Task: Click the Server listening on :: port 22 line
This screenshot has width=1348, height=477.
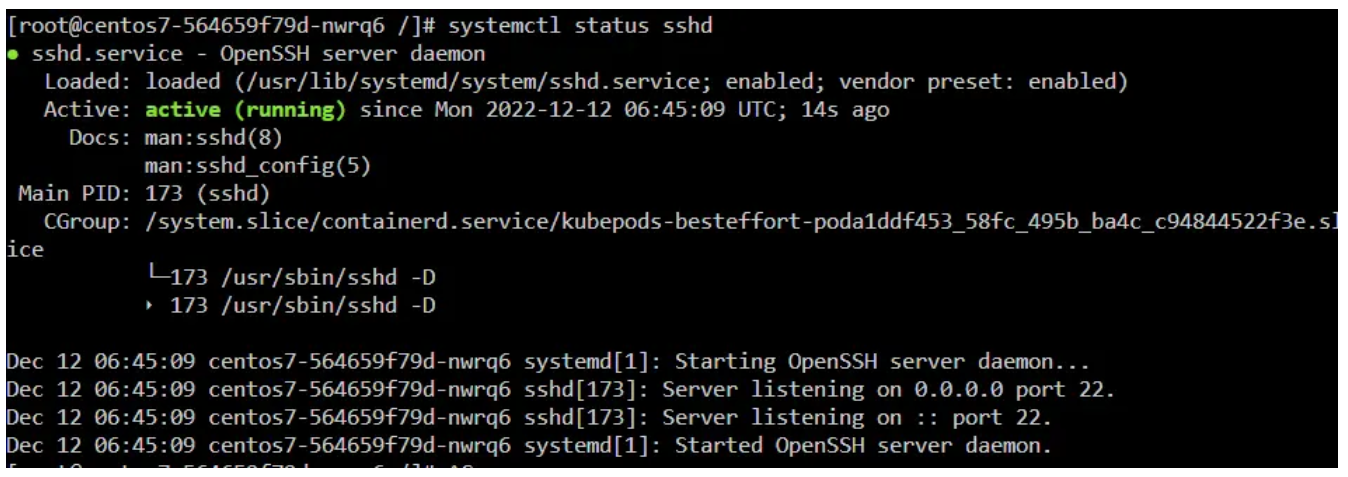Action: (529, 417)
